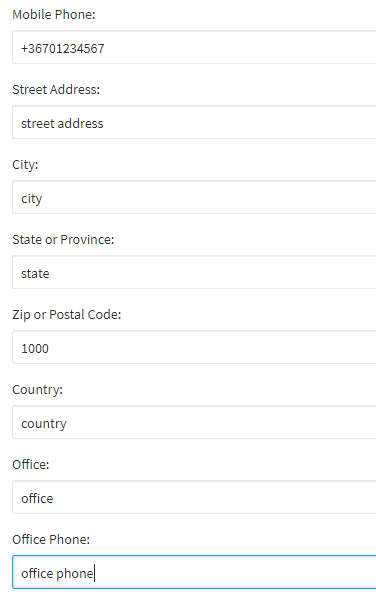Viewport: 376px width, 598px height.
Task: Click the "Street Address:" label text
Action: [x=56, y=90]
